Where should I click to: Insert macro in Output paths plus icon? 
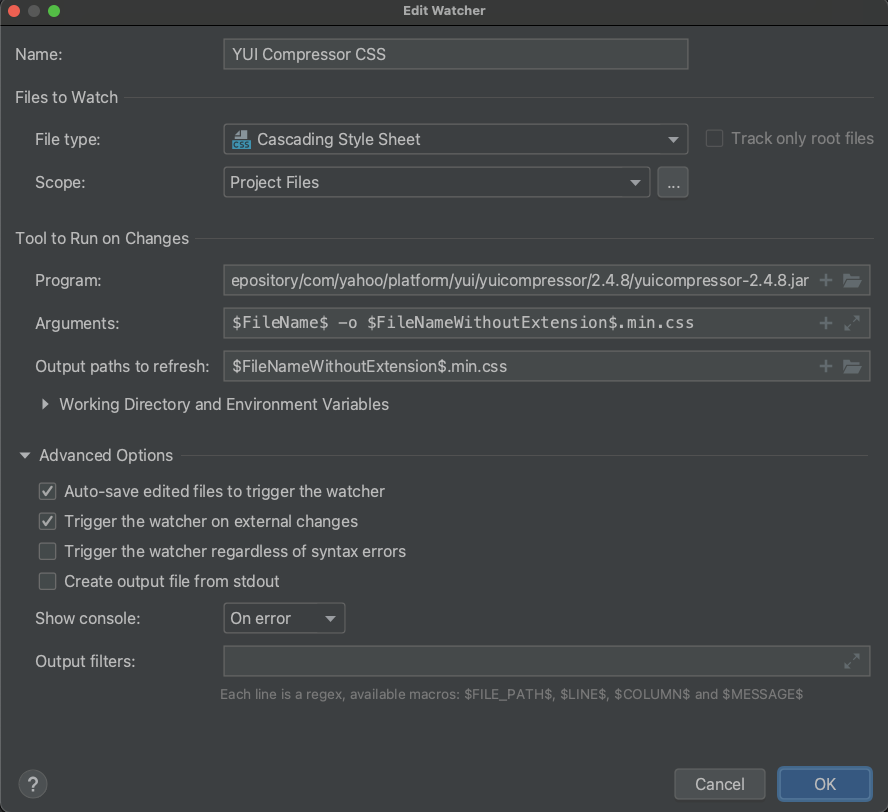826,366
